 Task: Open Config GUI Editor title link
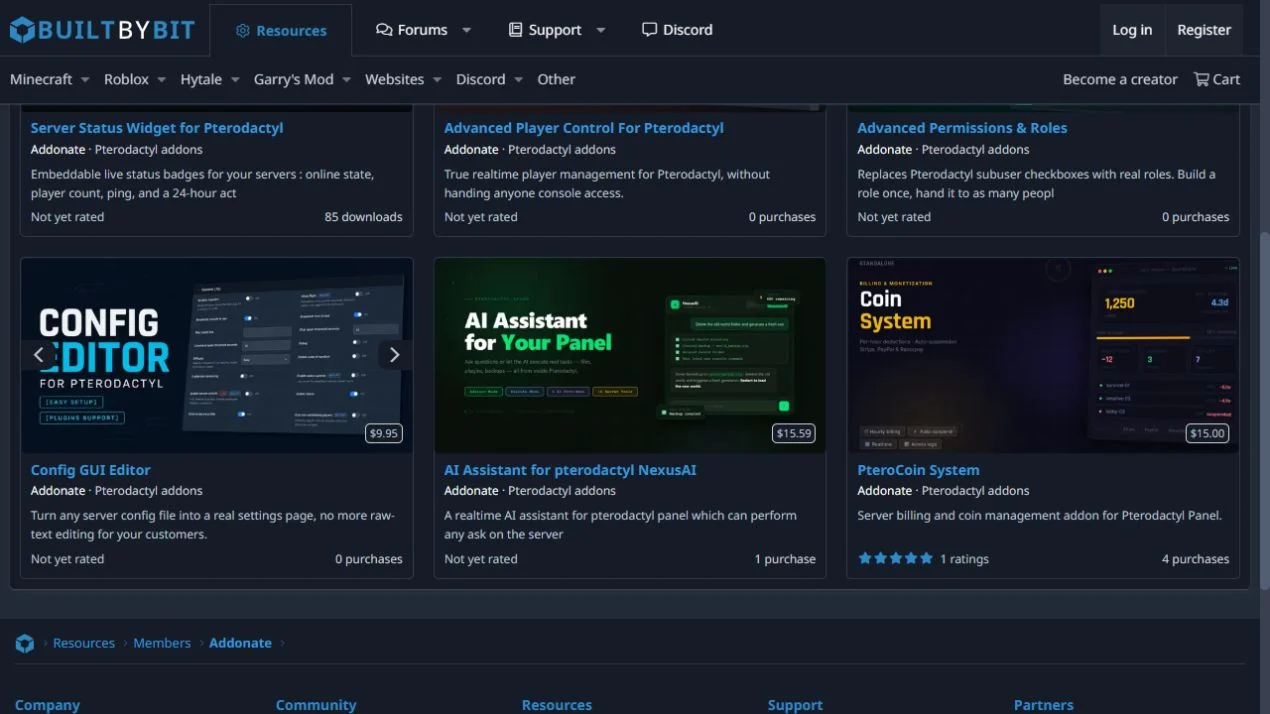[91, 470]
